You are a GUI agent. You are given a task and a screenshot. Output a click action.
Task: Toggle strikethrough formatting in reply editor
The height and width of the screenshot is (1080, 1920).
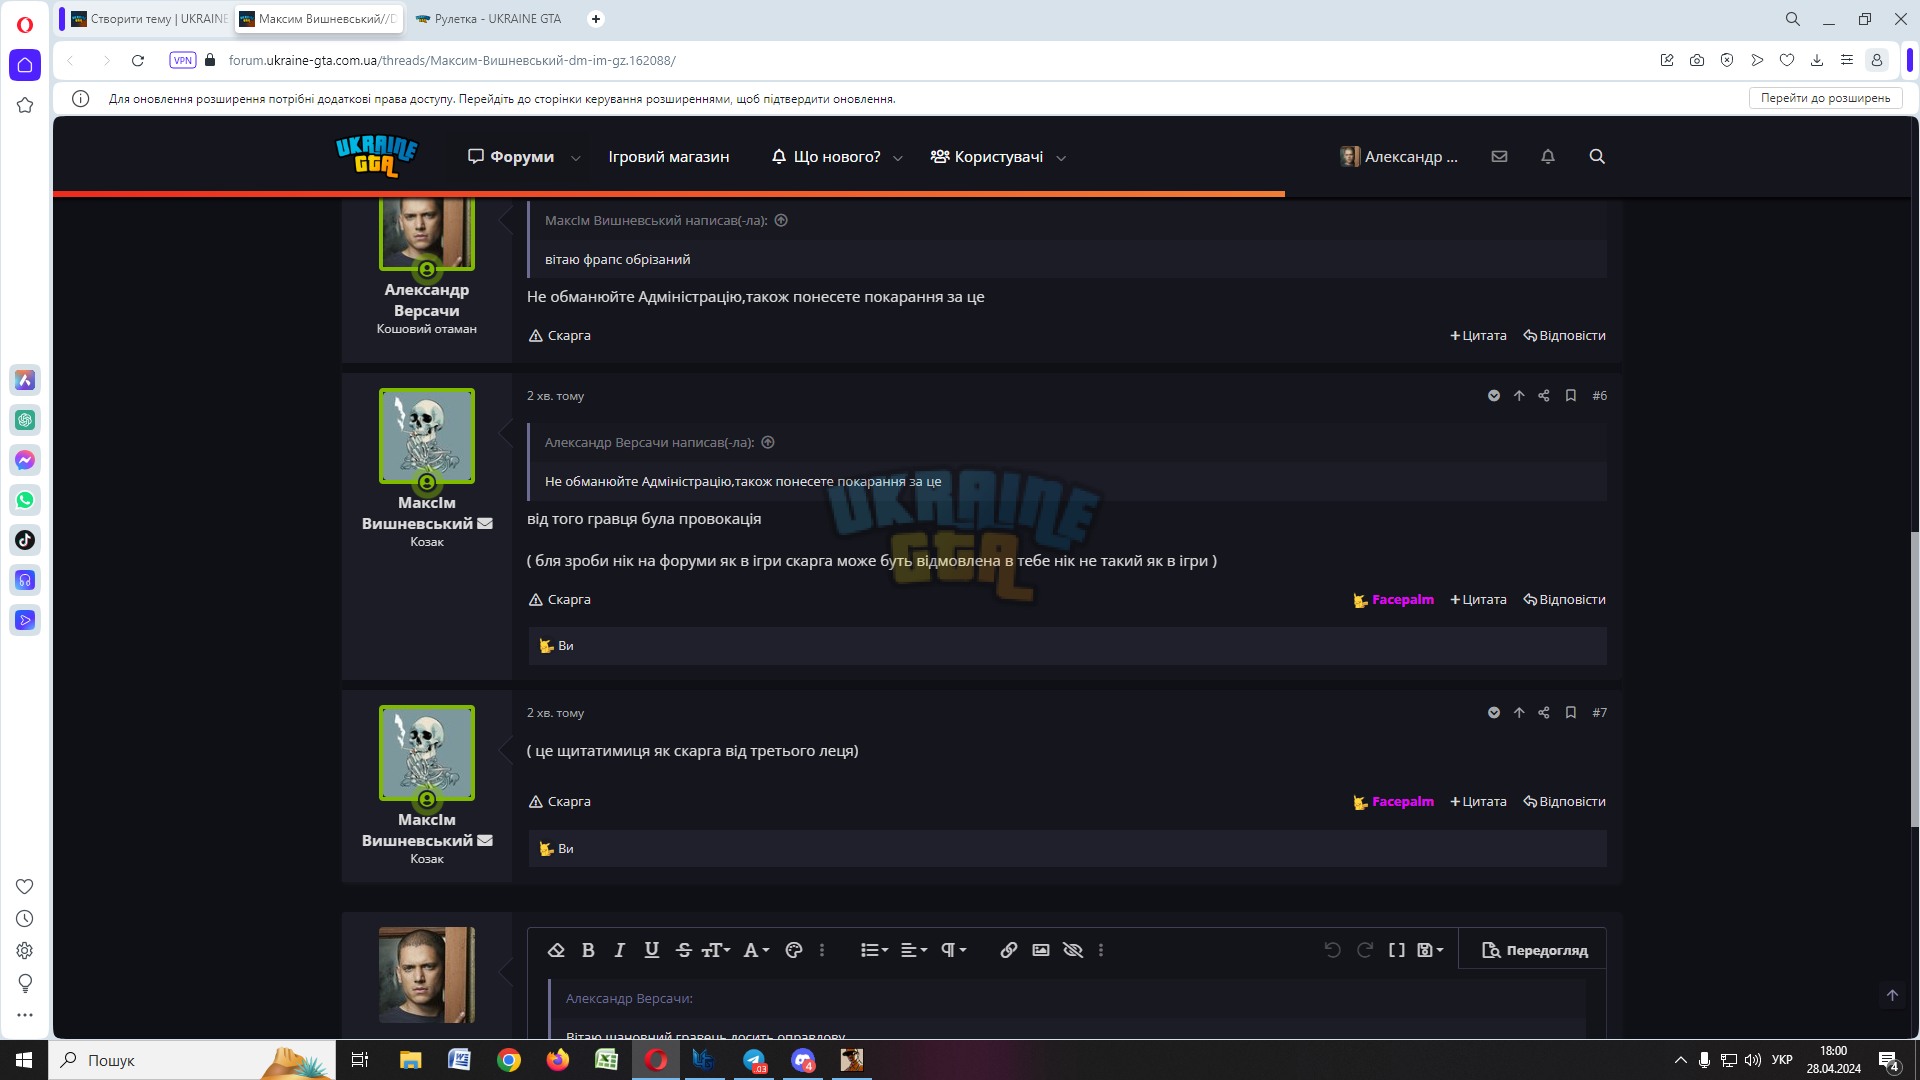[x=684, y=950]
